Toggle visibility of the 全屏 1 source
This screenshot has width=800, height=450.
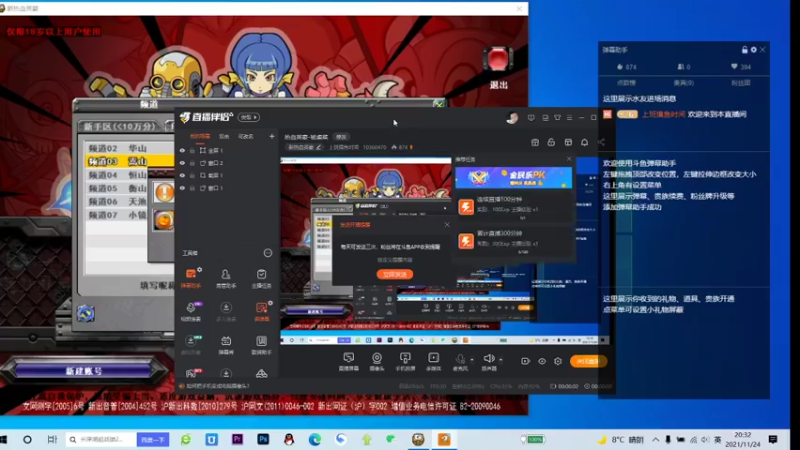(x=182, y=151)
